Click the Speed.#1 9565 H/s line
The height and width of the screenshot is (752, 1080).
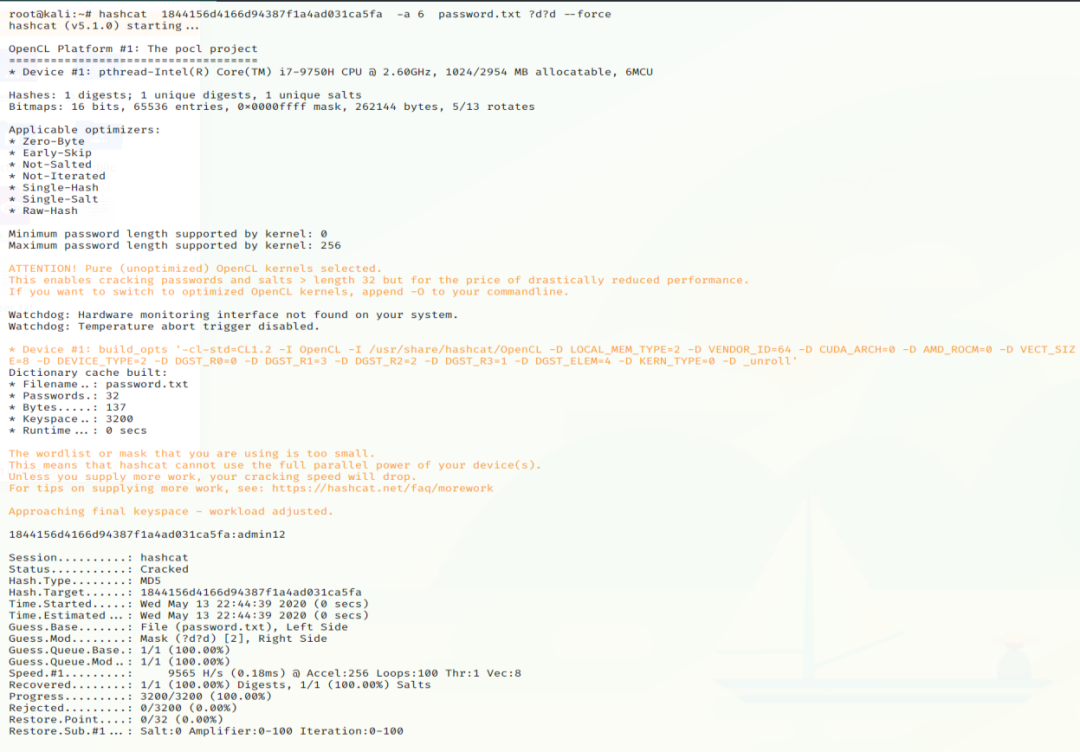coord(264,673)
